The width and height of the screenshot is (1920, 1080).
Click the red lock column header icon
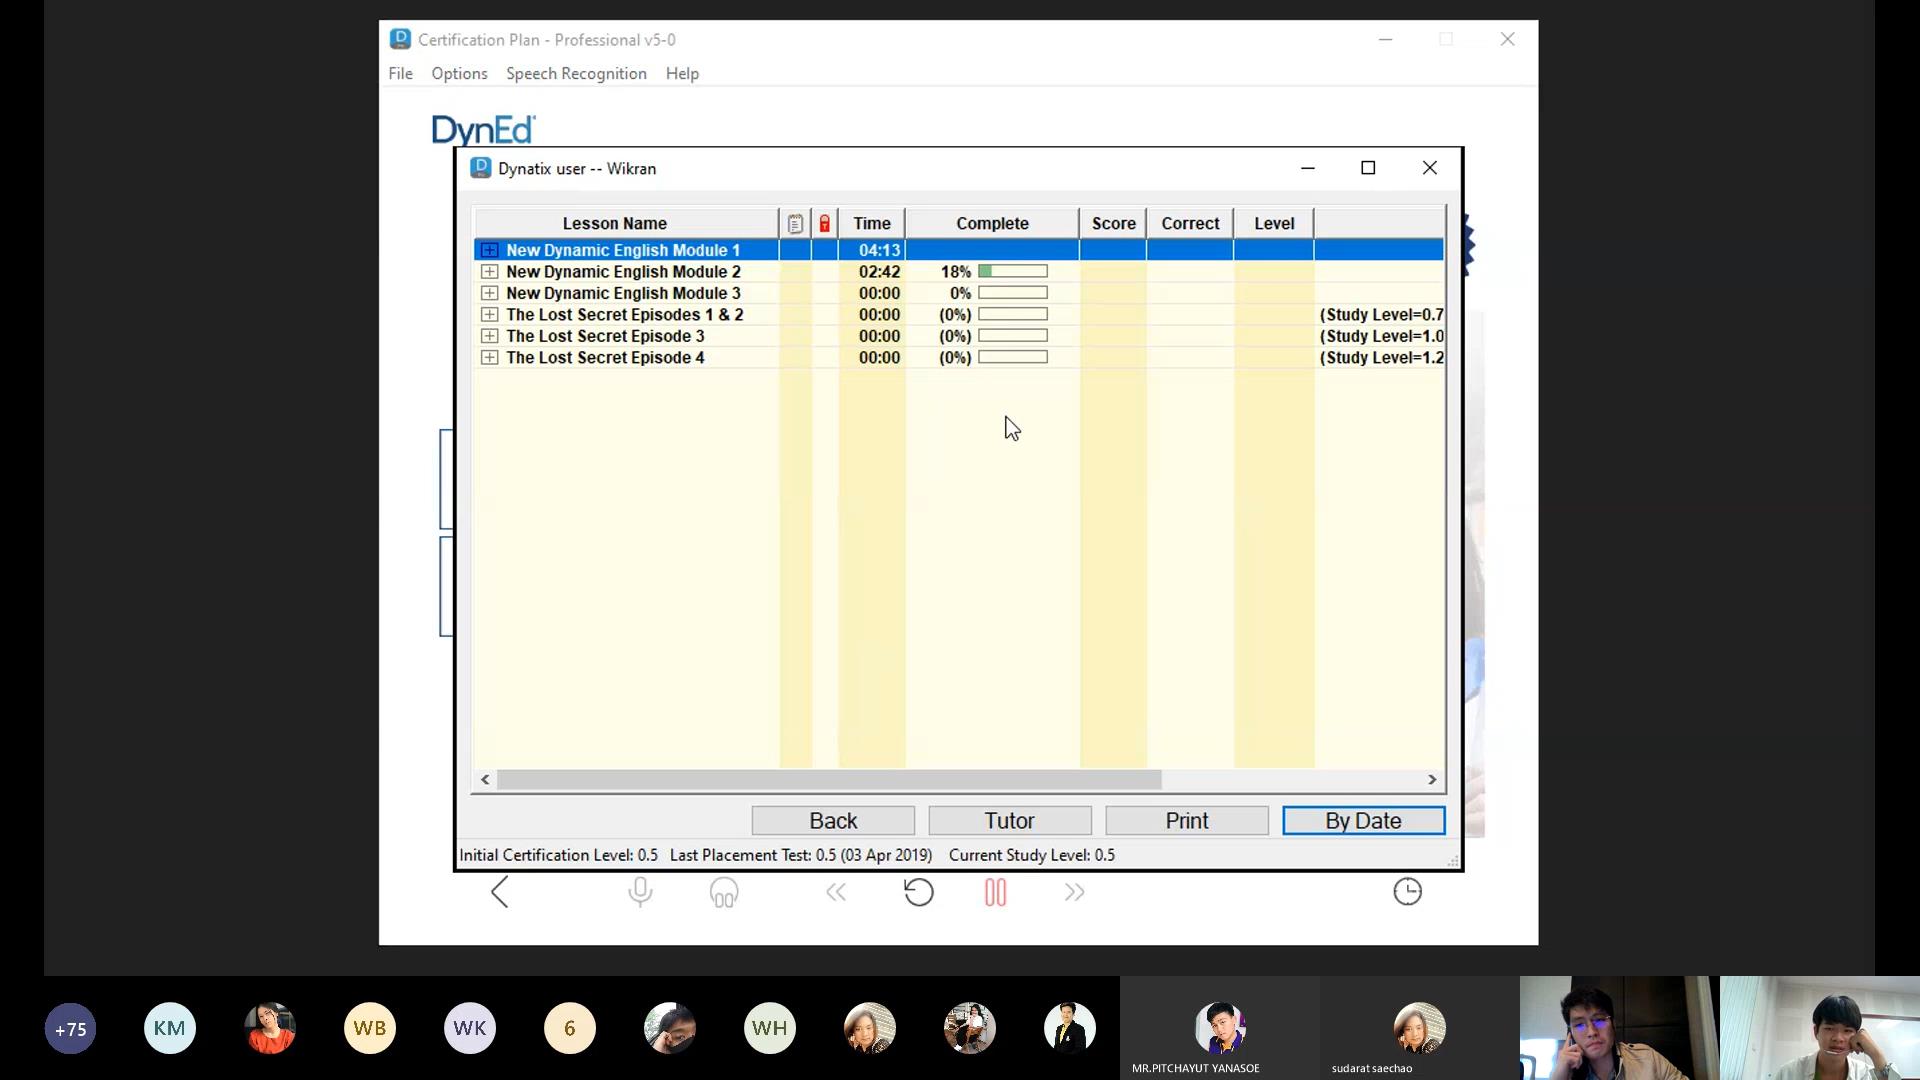[x=825, y=224]
